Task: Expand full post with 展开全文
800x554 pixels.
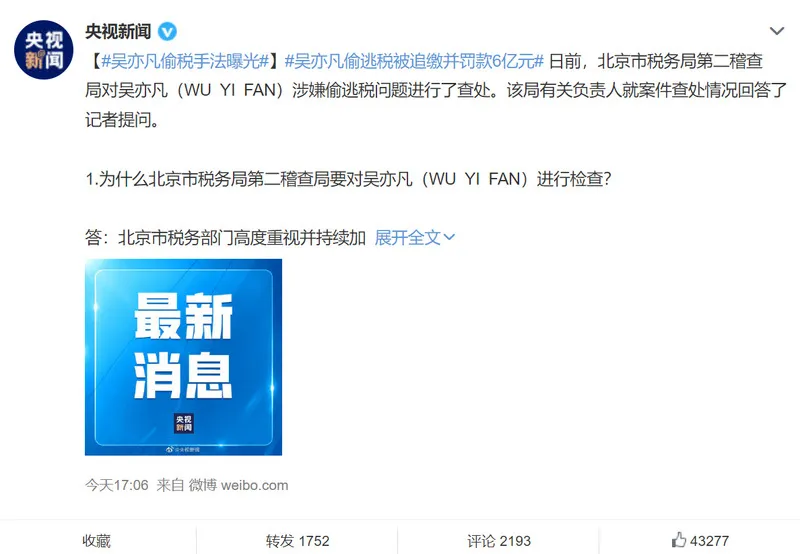Action: (407, 237)
